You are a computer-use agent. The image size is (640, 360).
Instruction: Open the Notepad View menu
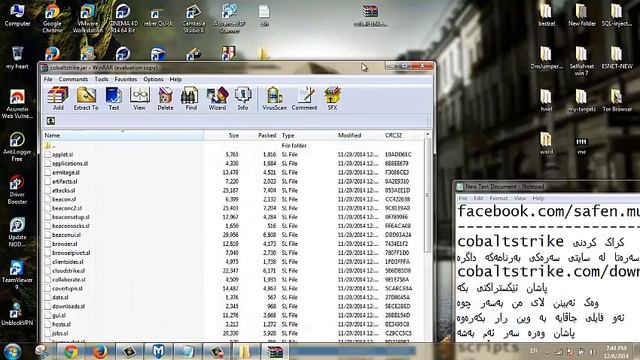(520, 198)
